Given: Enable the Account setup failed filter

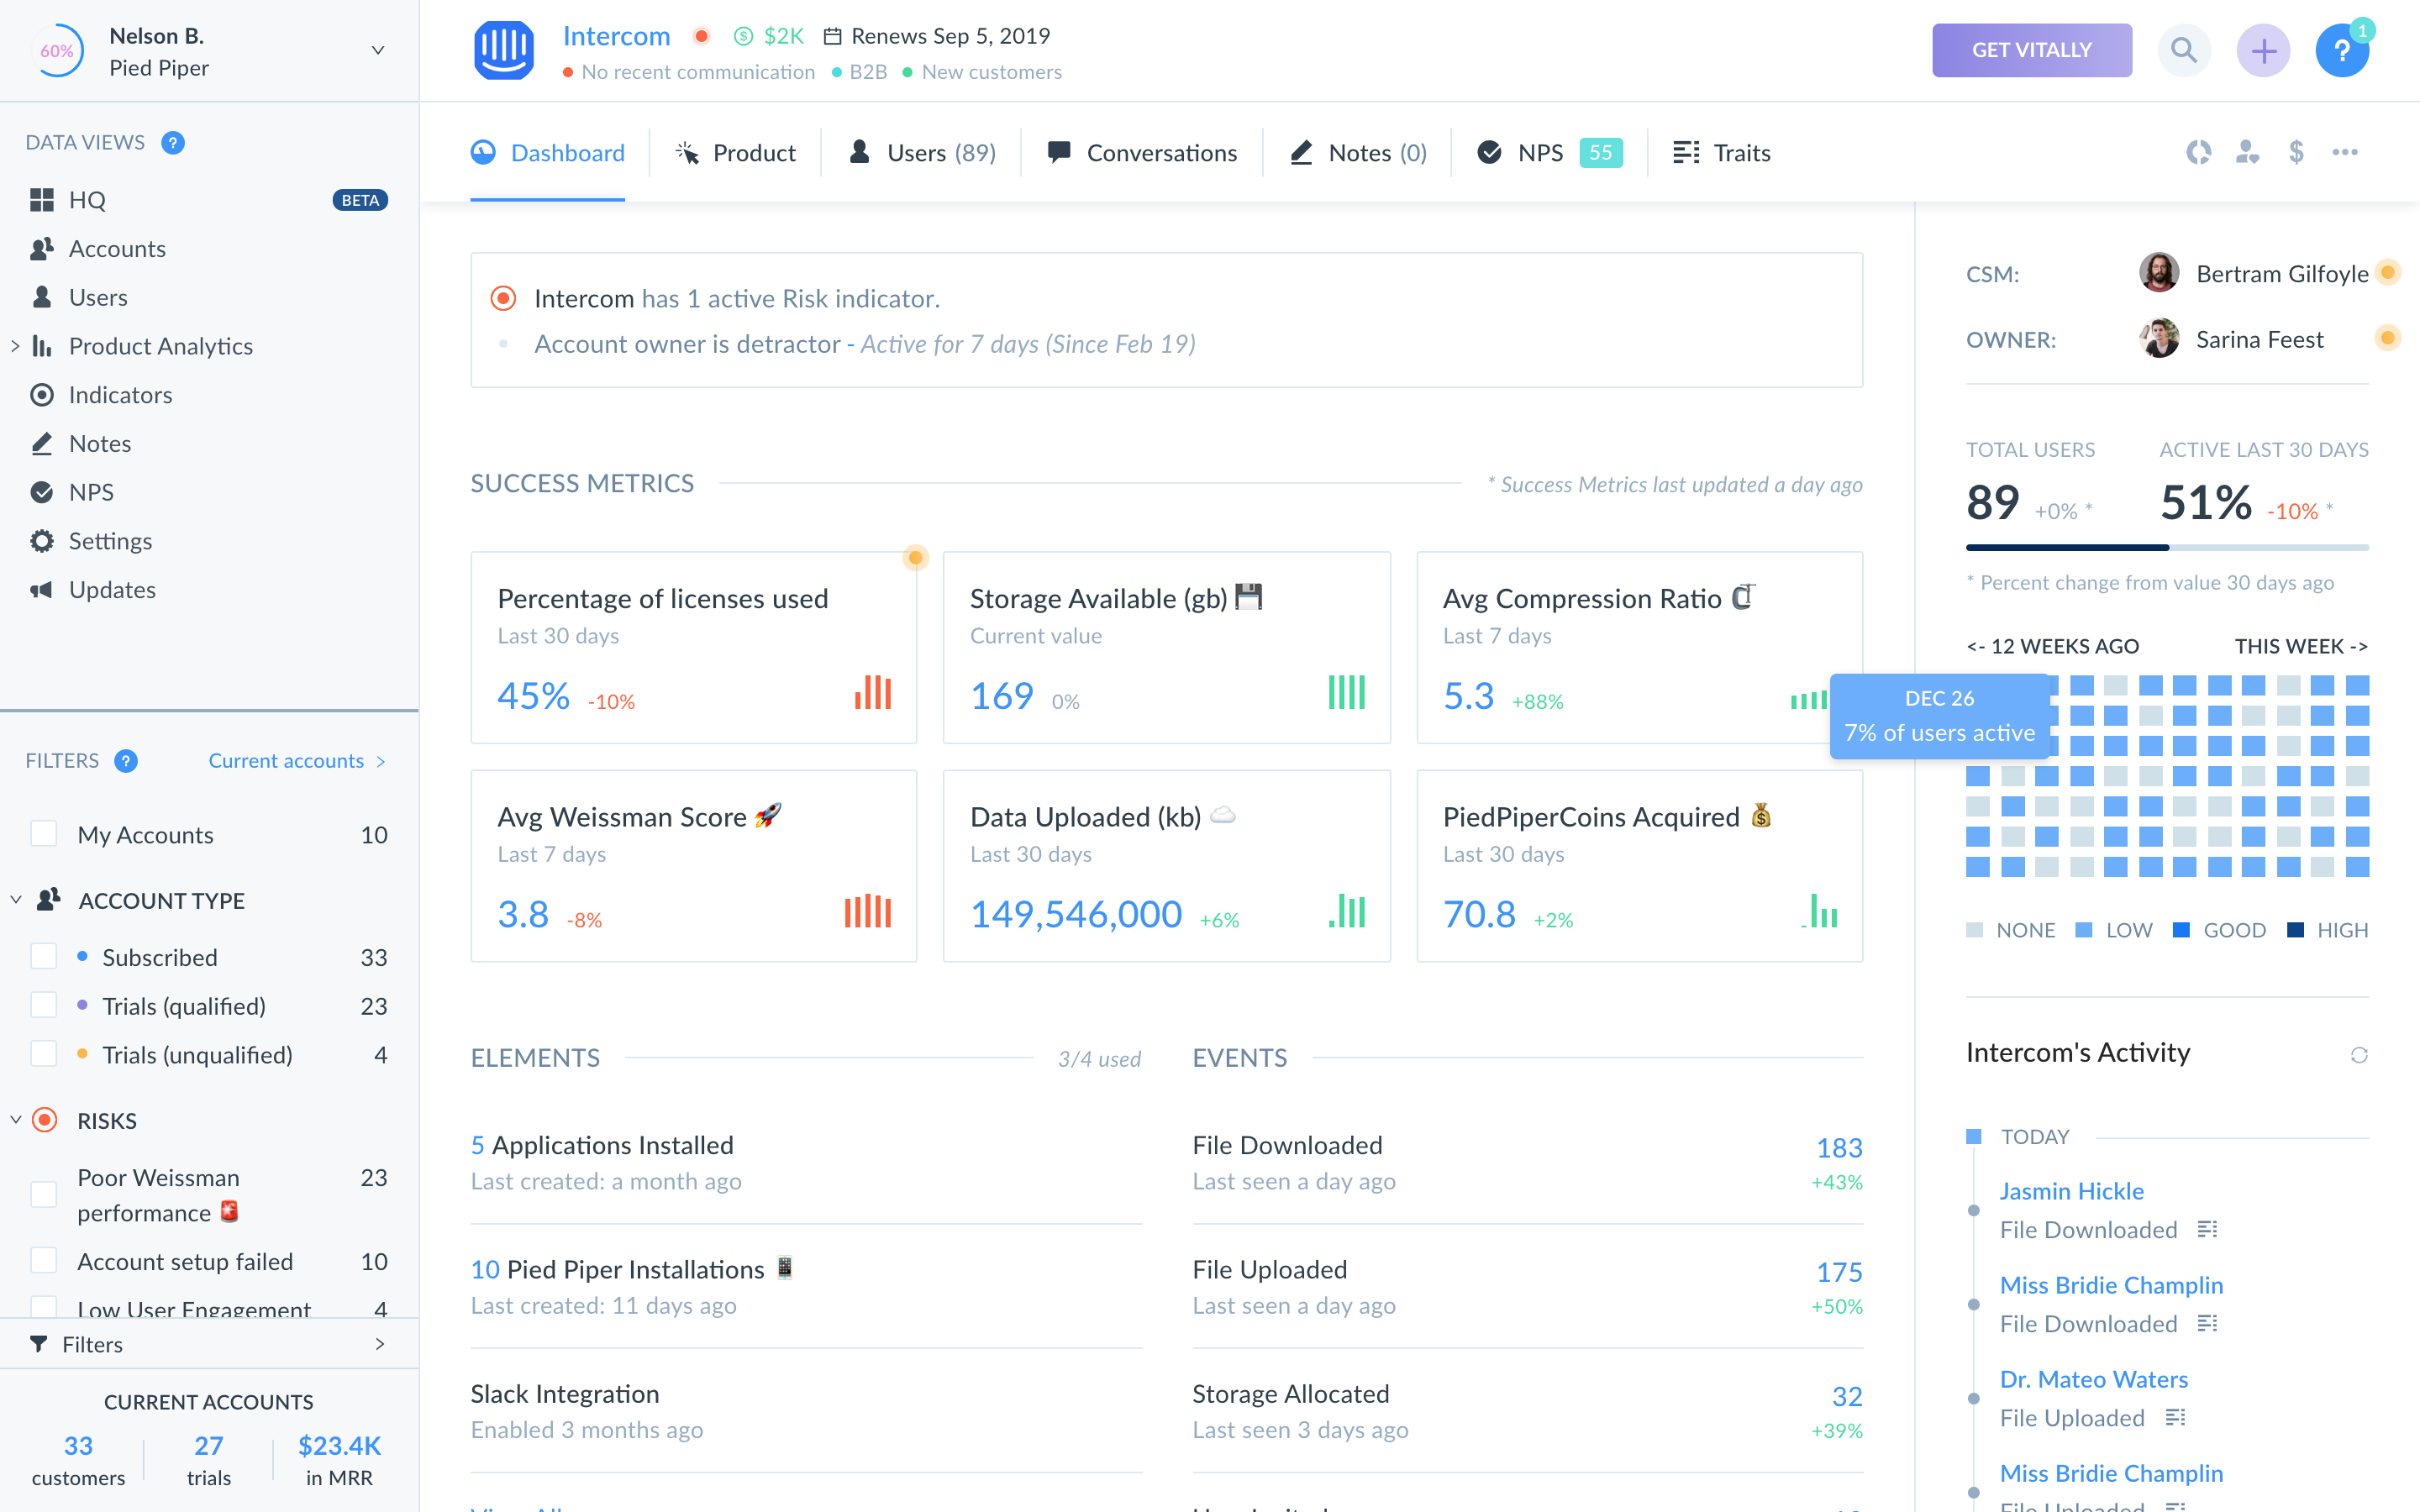Looking at the screenshot, I should tap(44, 1260).
